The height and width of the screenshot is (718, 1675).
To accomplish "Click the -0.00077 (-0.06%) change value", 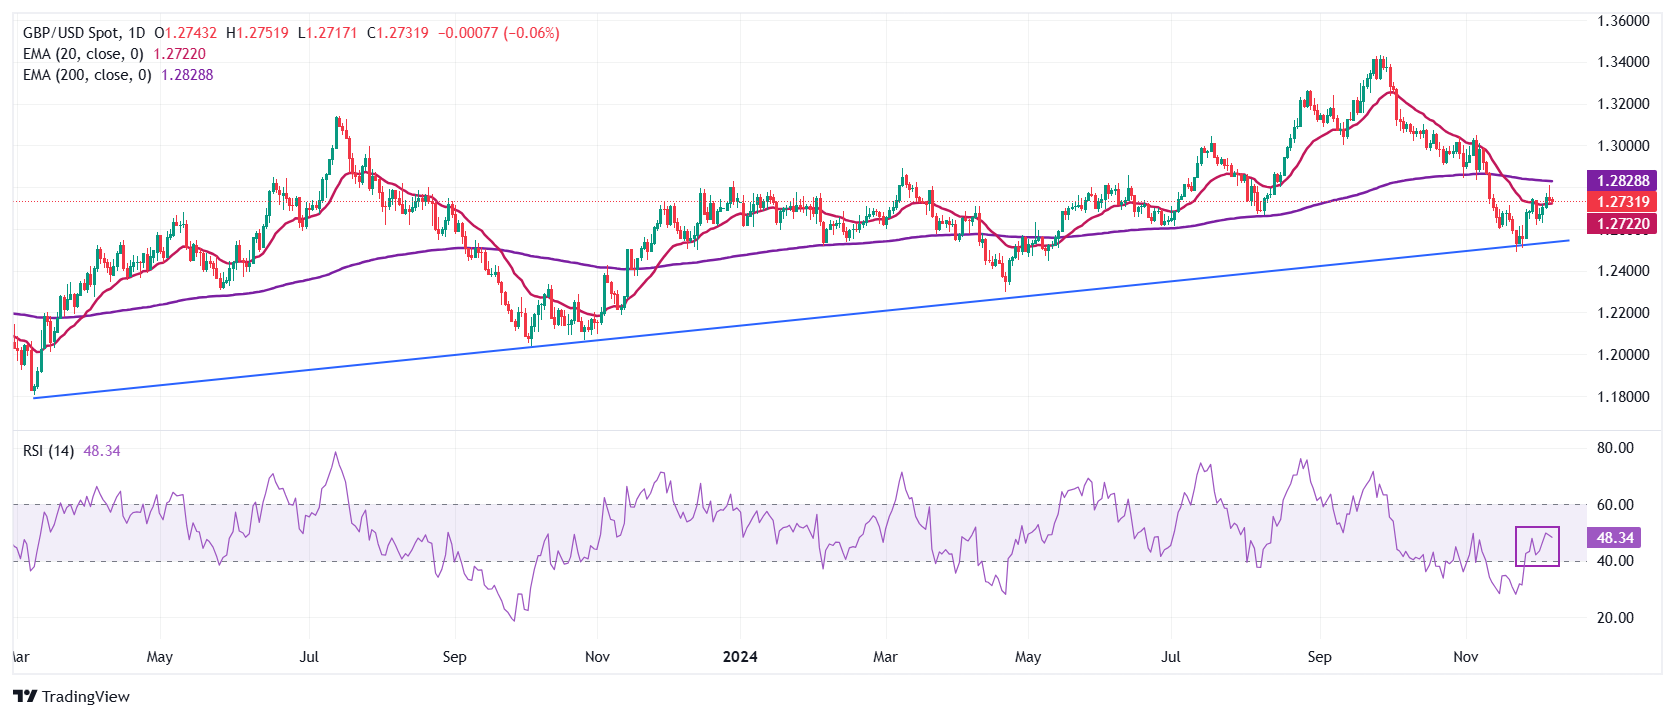I will 498,33.
